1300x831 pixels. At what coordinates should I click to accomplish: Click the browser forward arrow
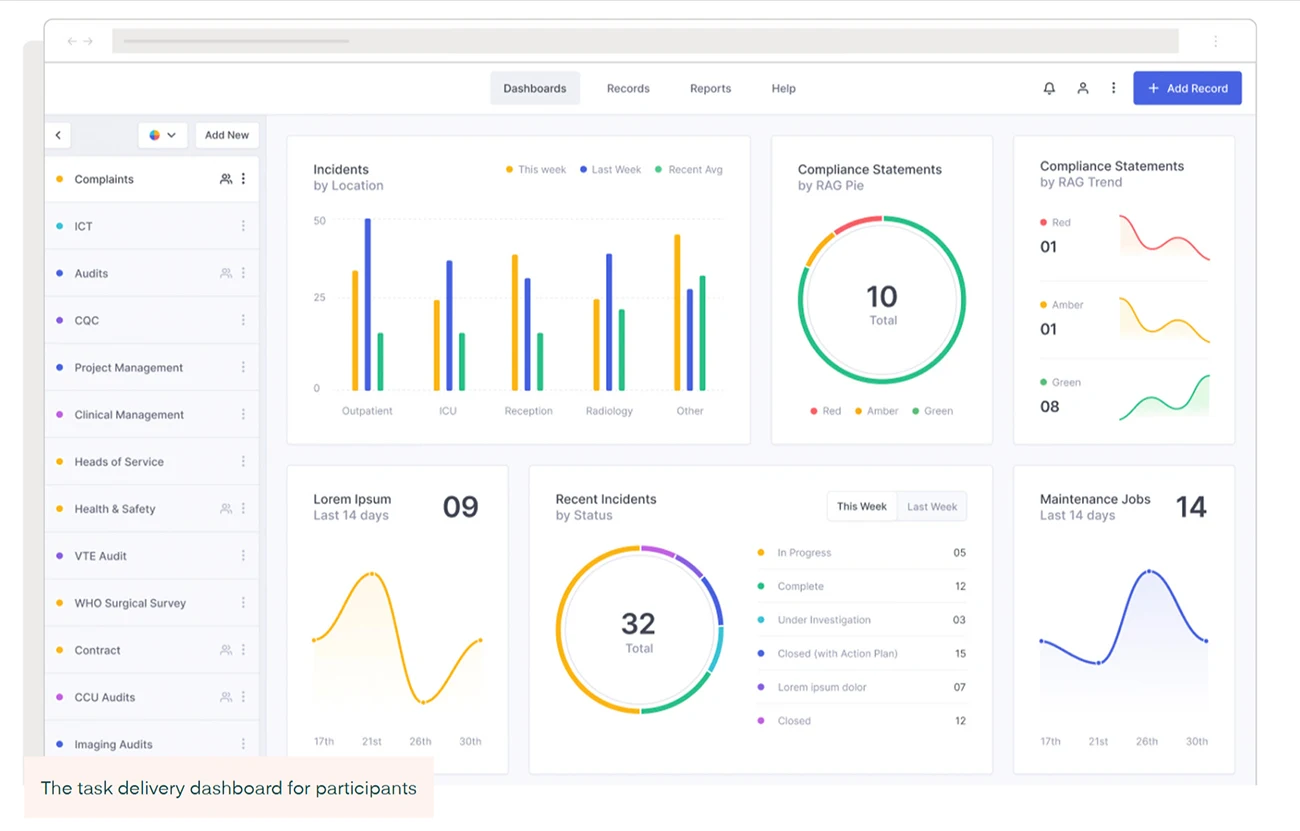(88, 41)
